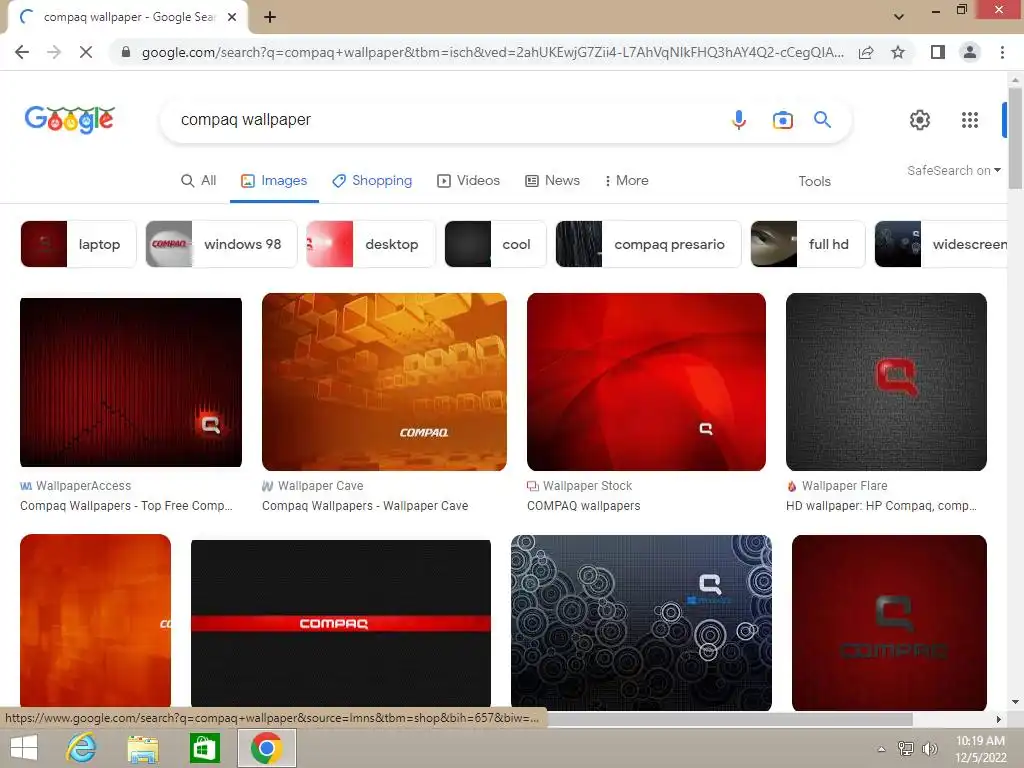Open the taskbar clock showing 10:19 AM

click(980, 749)
